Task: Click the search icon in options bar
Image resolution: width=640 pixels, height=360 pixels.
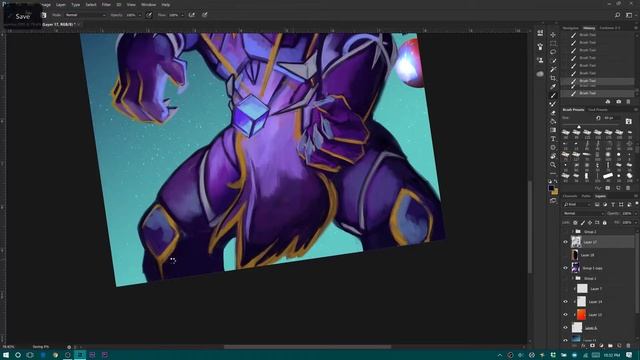Action: 618,15
